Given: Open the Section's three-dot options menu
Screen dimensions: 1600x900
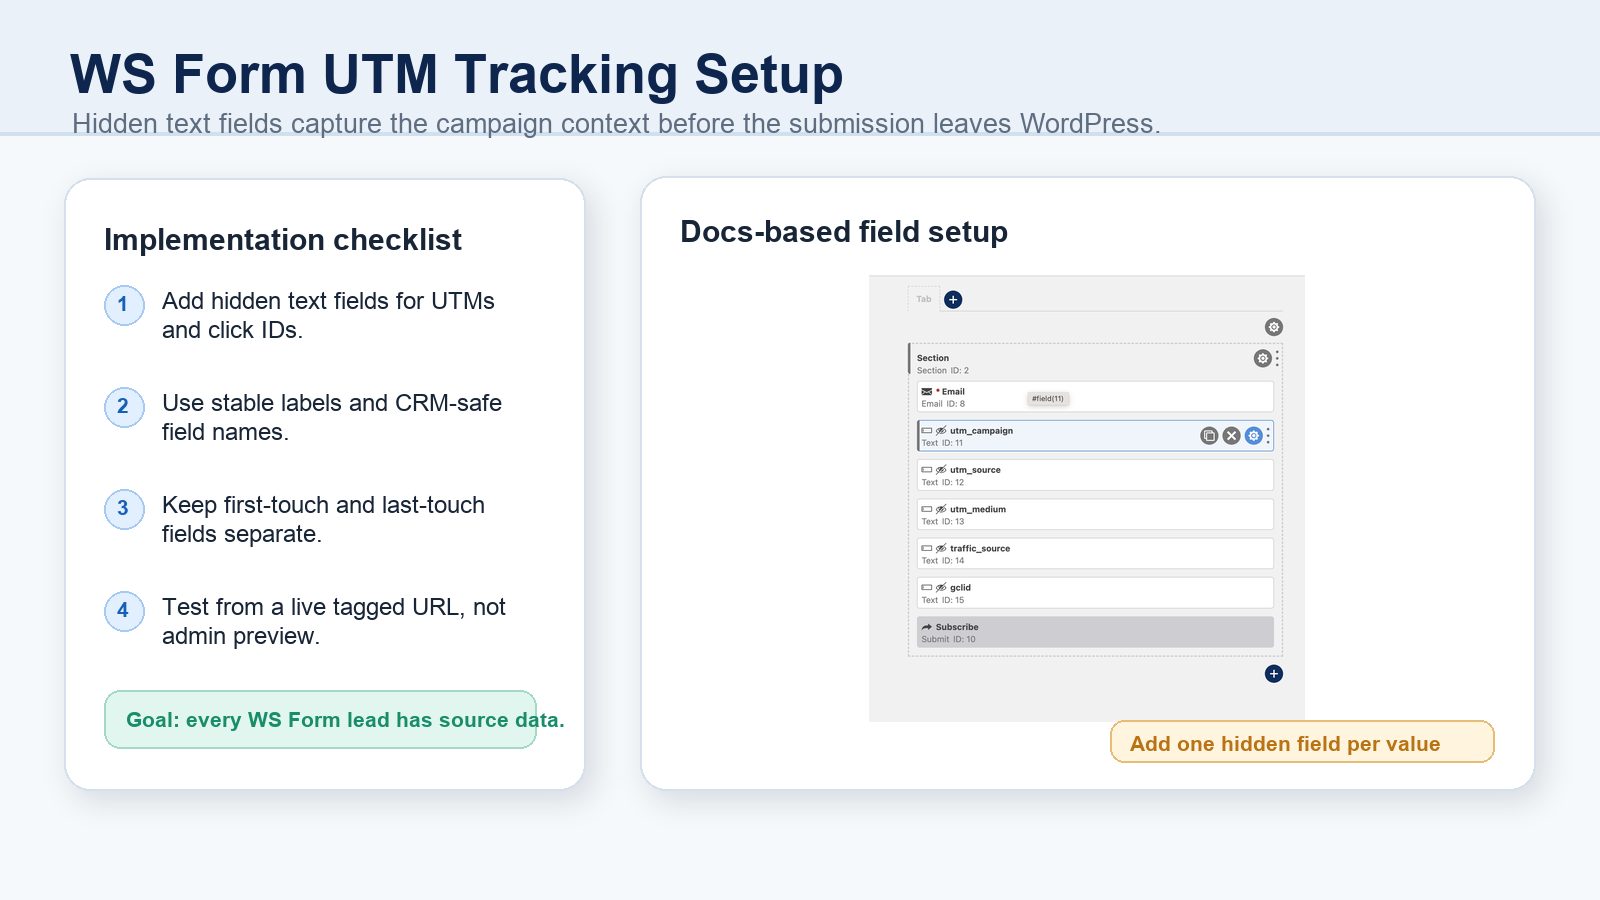Looking at the screenshot, I should pos(1277,358).
